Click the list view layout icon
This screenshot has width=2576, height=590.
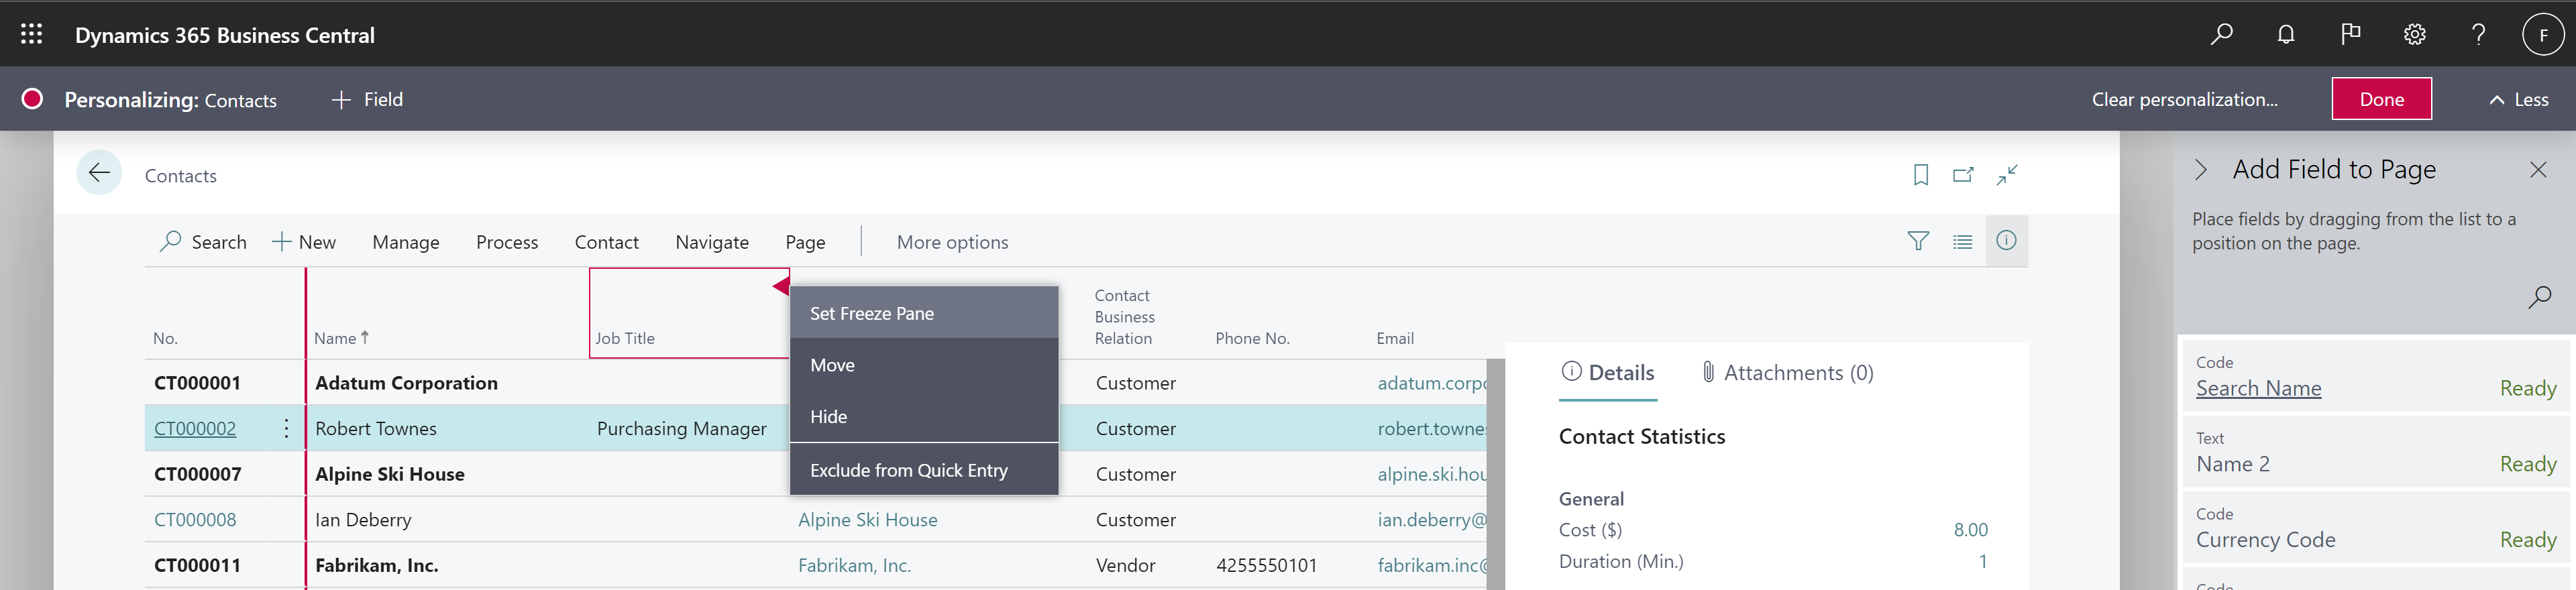pos(1962,241)
